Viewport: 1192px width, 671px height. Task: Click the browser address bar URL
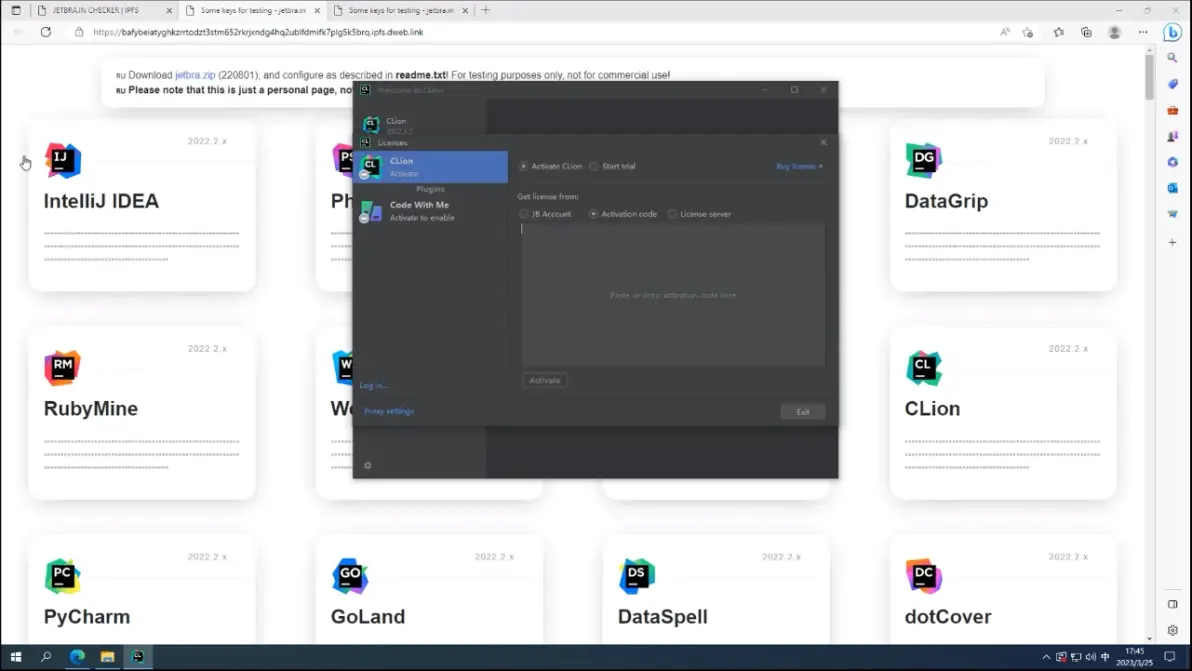point(258,32)
